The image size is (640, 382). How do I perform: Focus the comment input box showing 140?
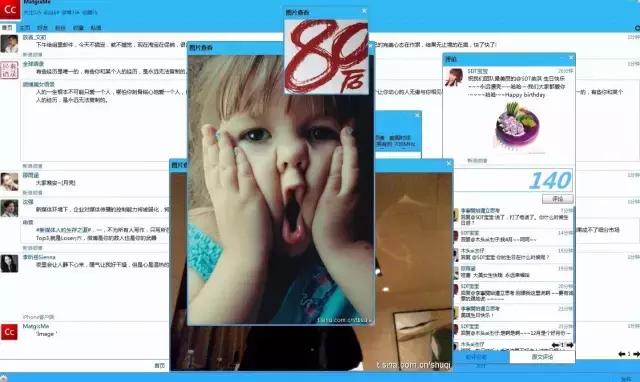click(512, 180)
